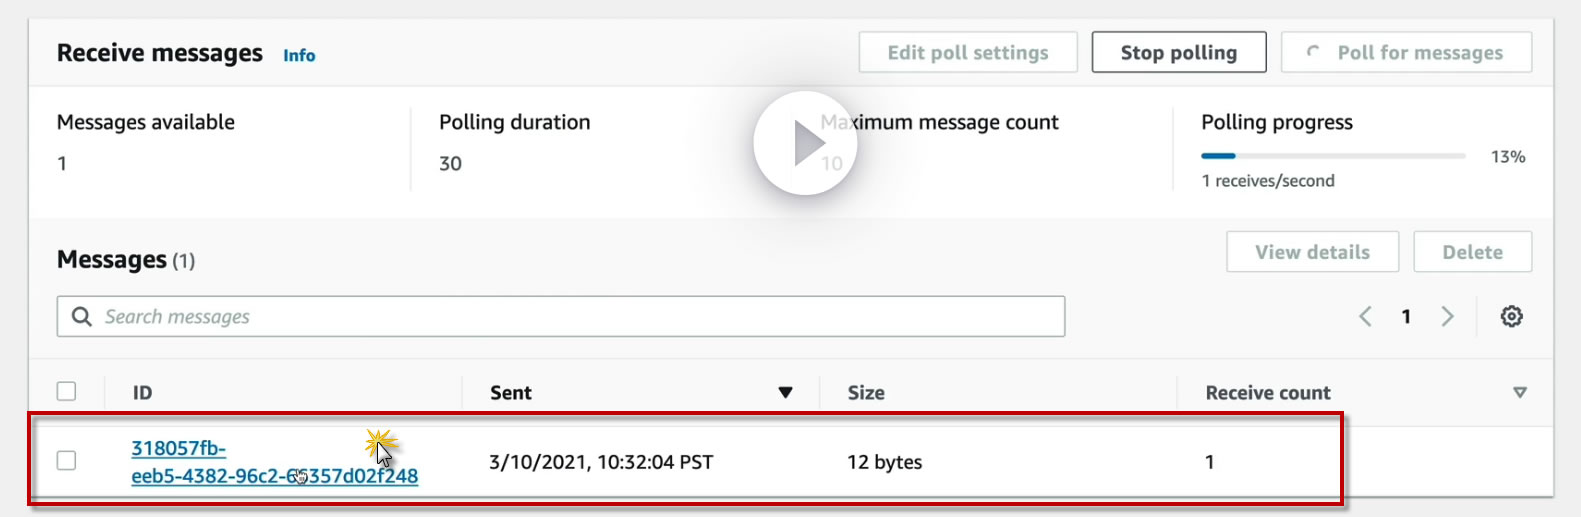Click the Size column header
The image size is (1581, 517).
(866, 393)
